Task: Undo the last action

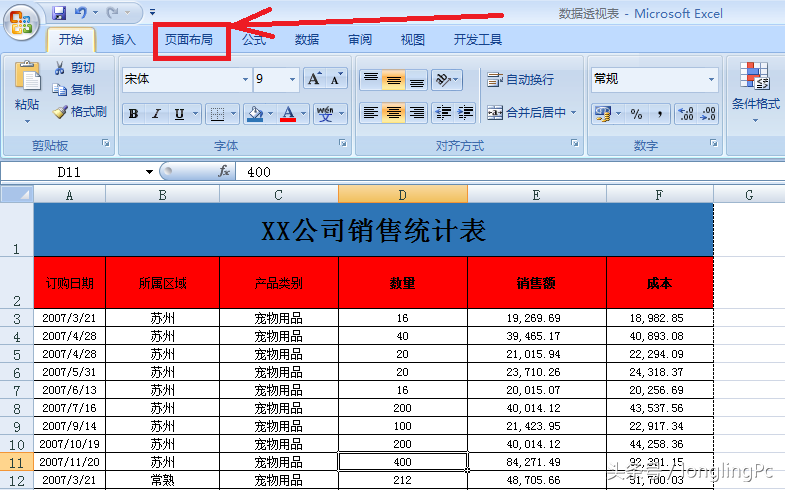Action: click(80, 13)
